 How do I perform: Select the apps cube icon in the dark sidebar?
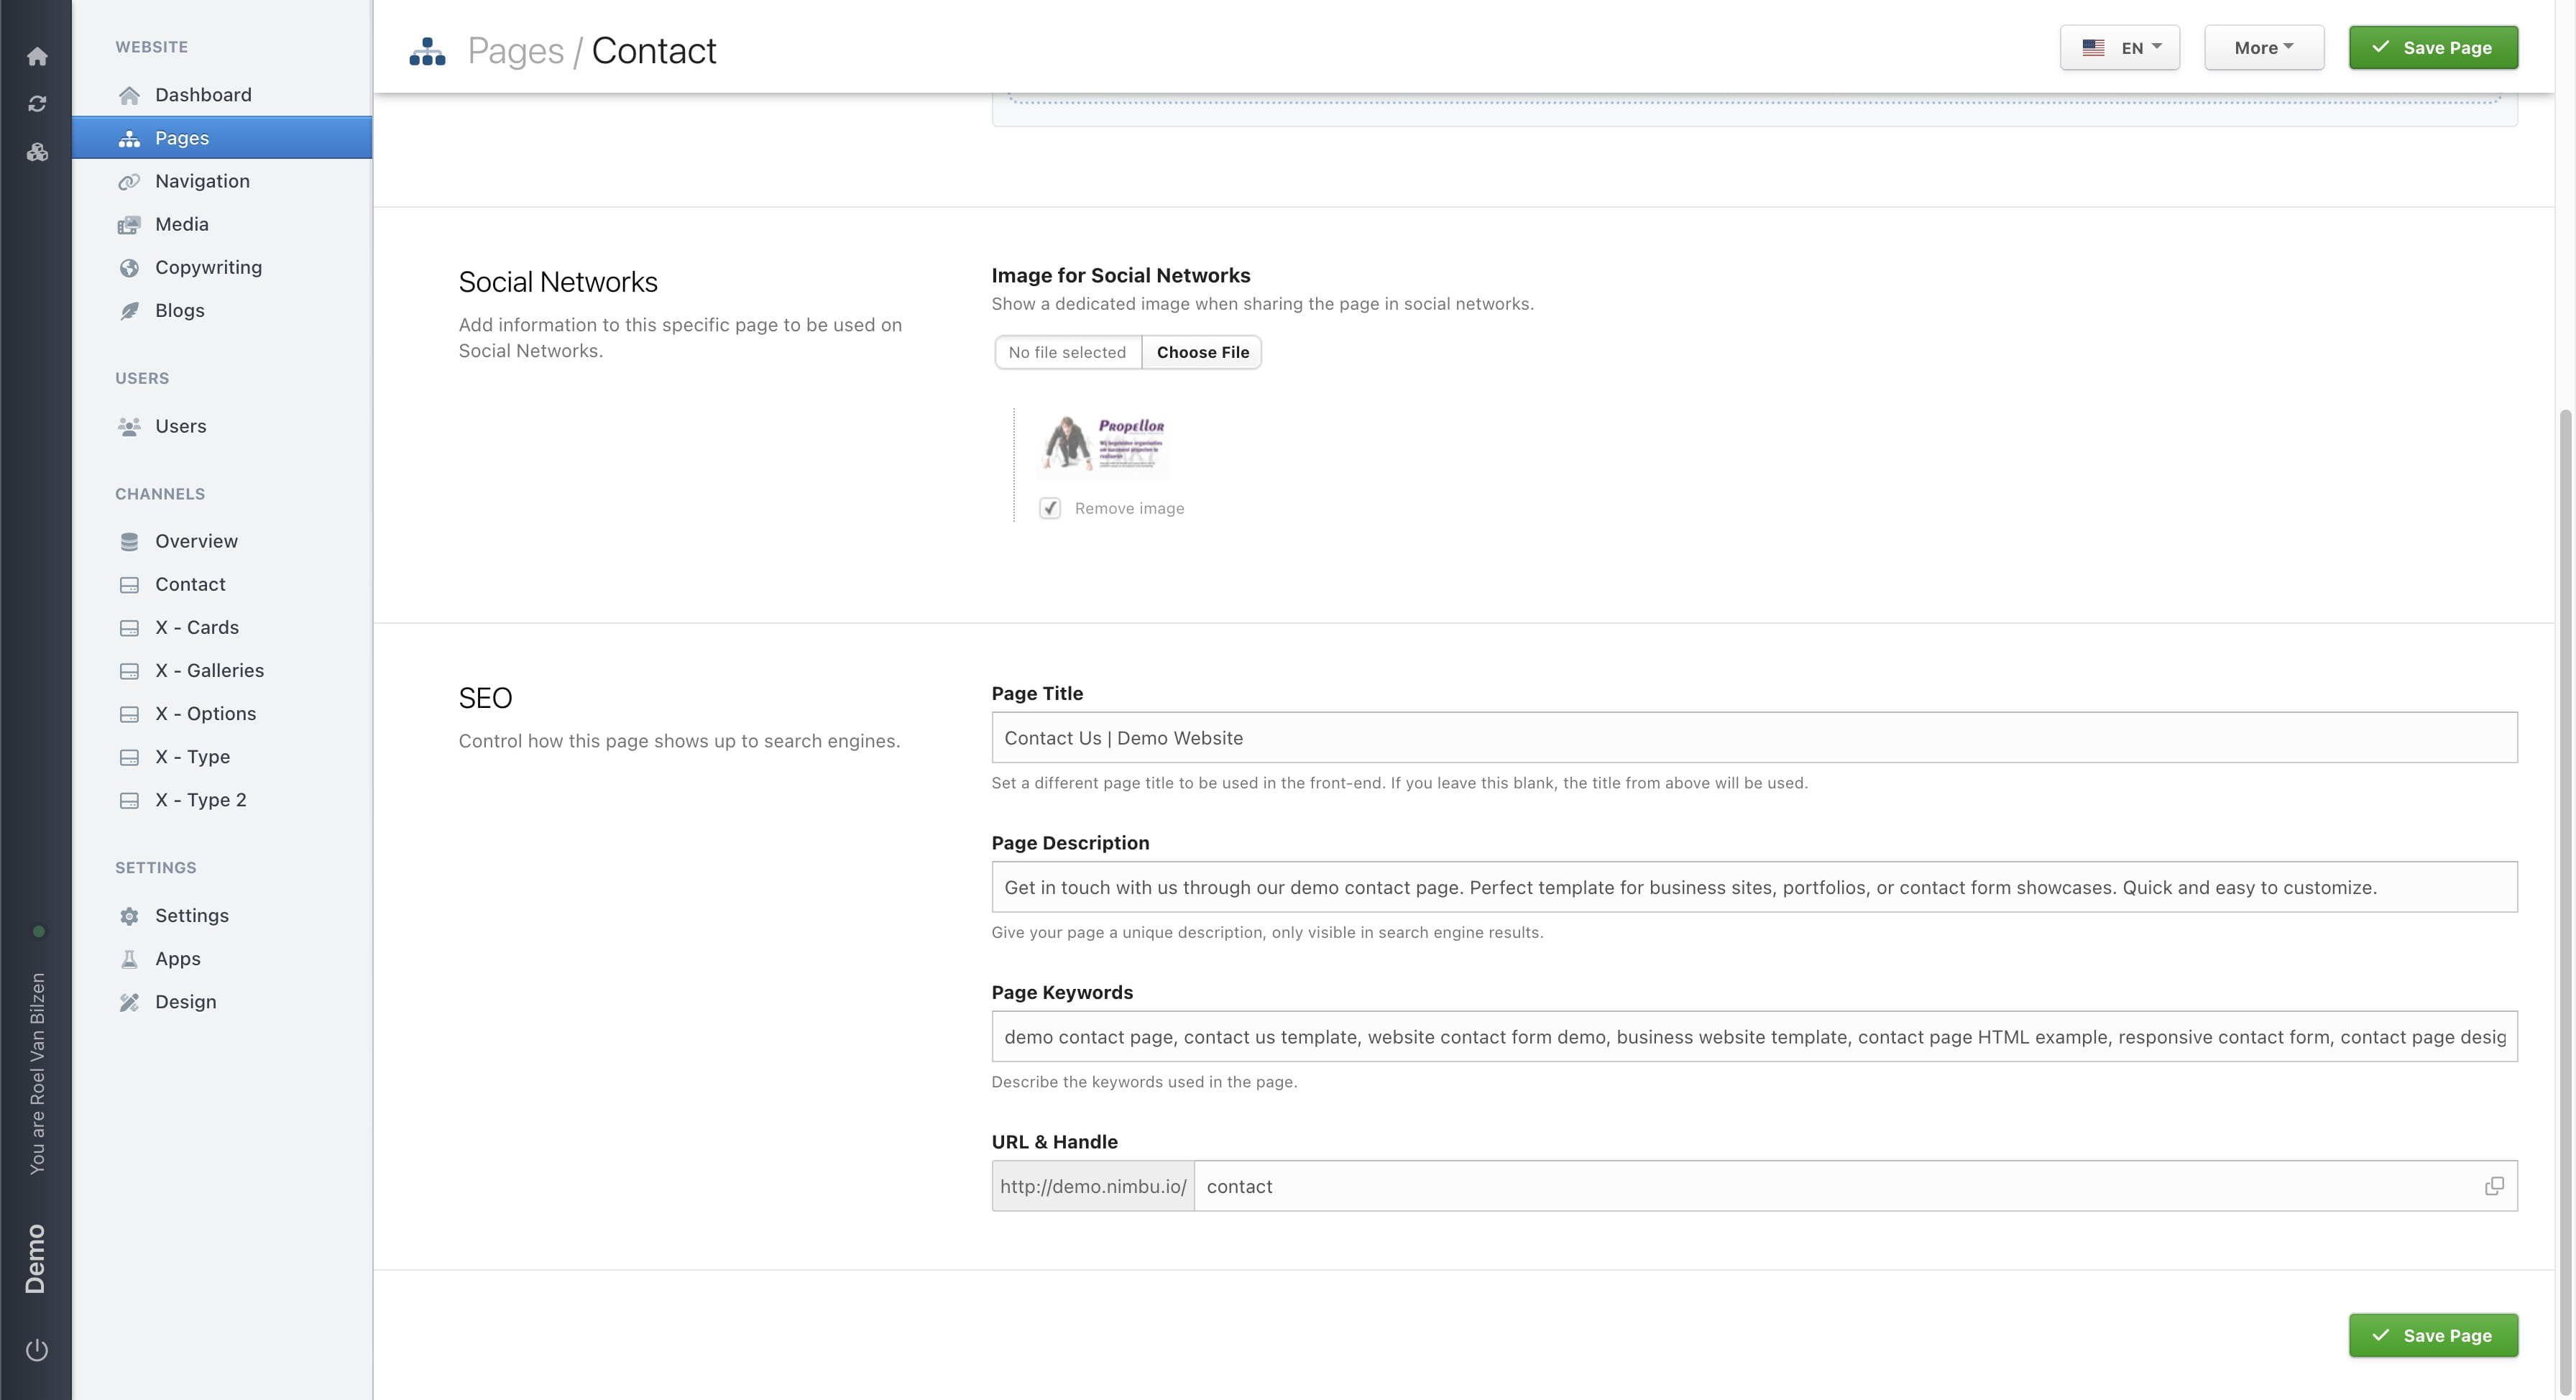[x=37, y=152]
